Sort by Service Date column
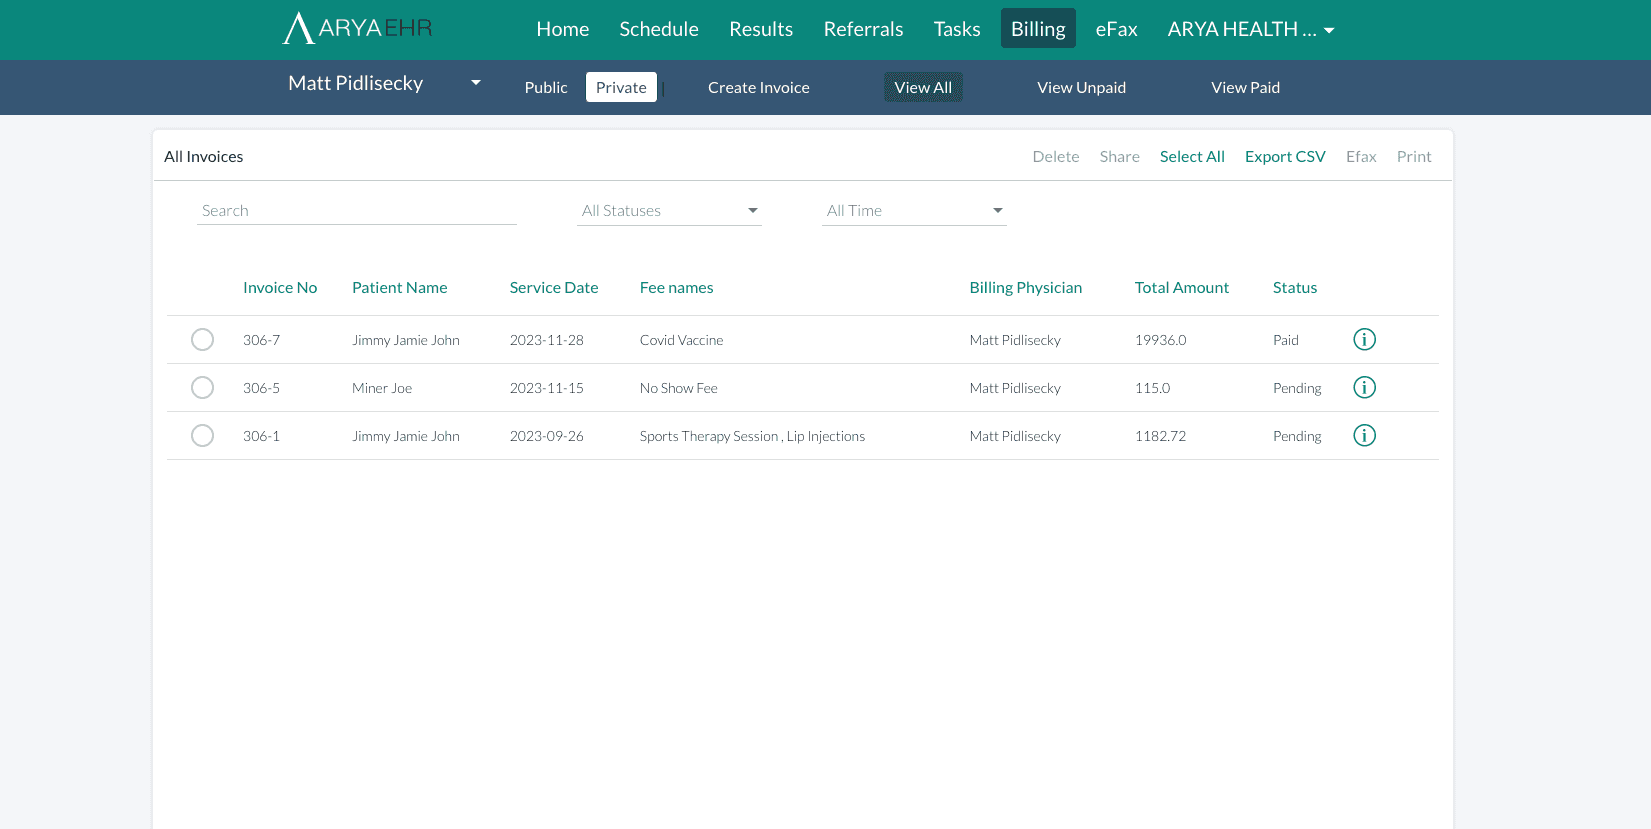 pyautogui.click(x=554, y=287)
